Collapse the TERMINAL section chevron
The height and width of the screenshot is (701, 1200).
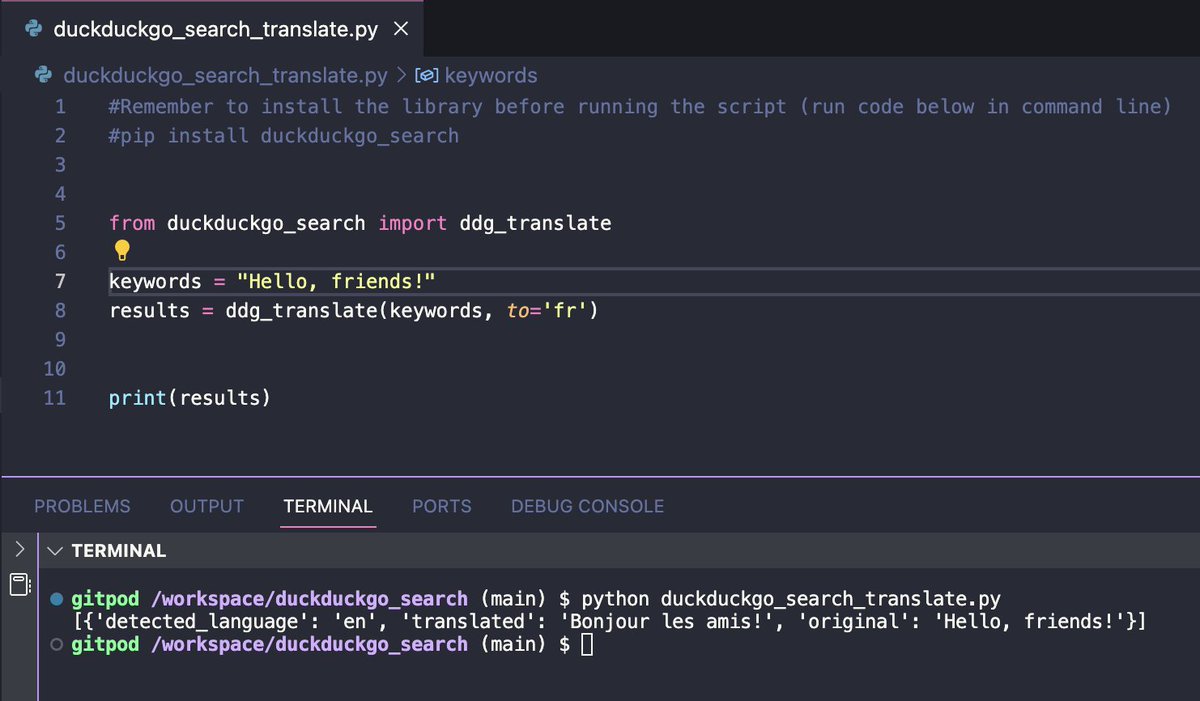(x=56, y=550)
